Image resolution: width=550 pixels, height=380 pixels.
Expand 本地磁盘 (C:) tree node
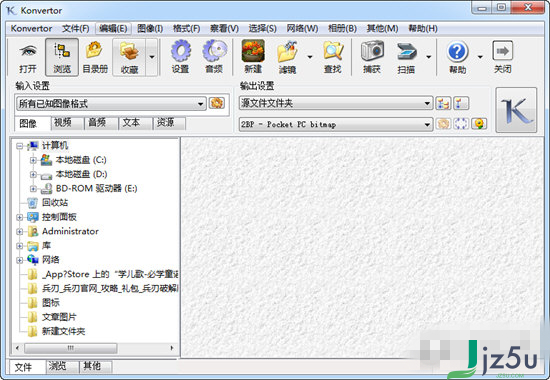33,160
